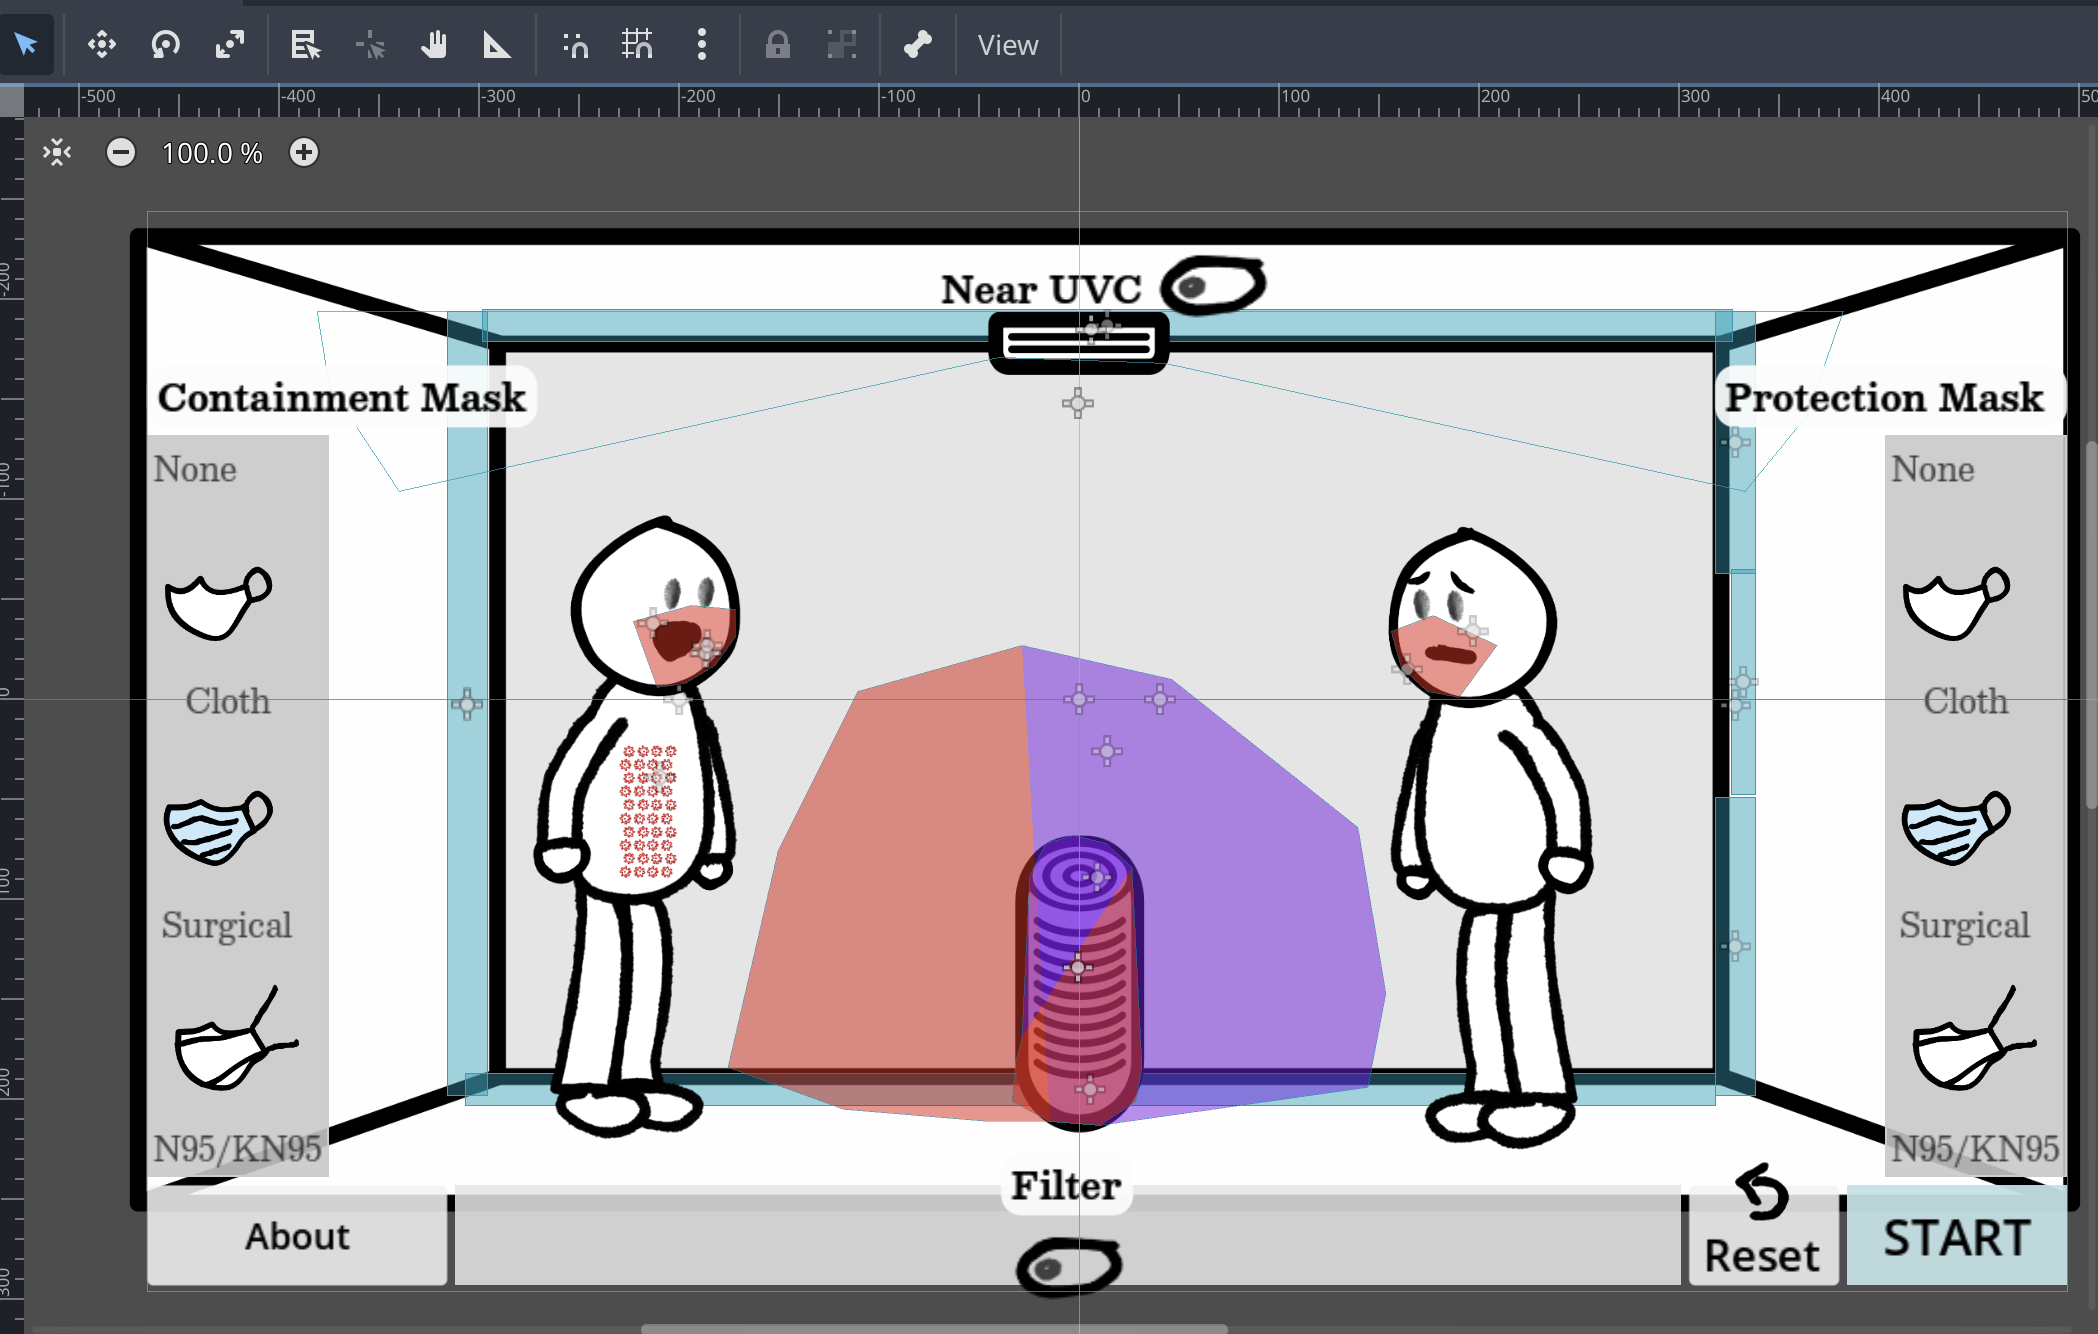Toggle grid snap icon
Image resolution: width=2098 pixels, height=1334 pixels.
637,44
